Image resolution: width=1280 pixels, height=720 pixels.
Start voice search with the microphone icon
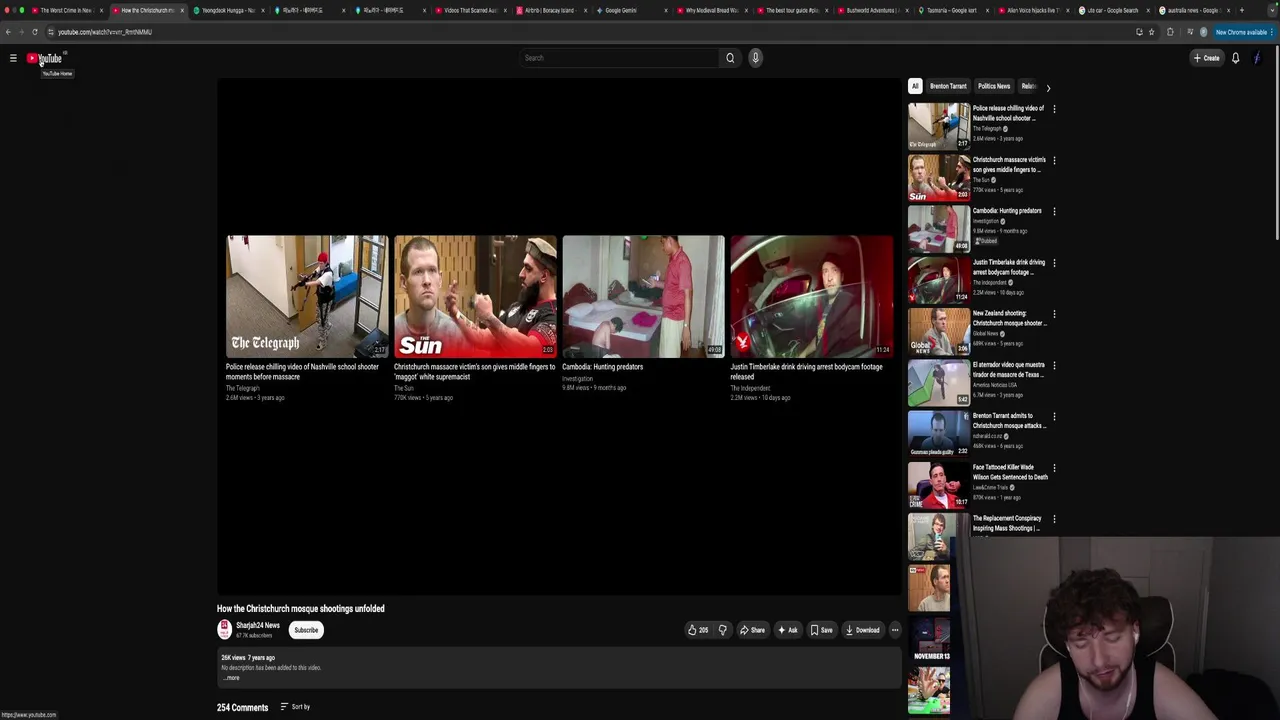pyautogui.click(x=756, y=58)
